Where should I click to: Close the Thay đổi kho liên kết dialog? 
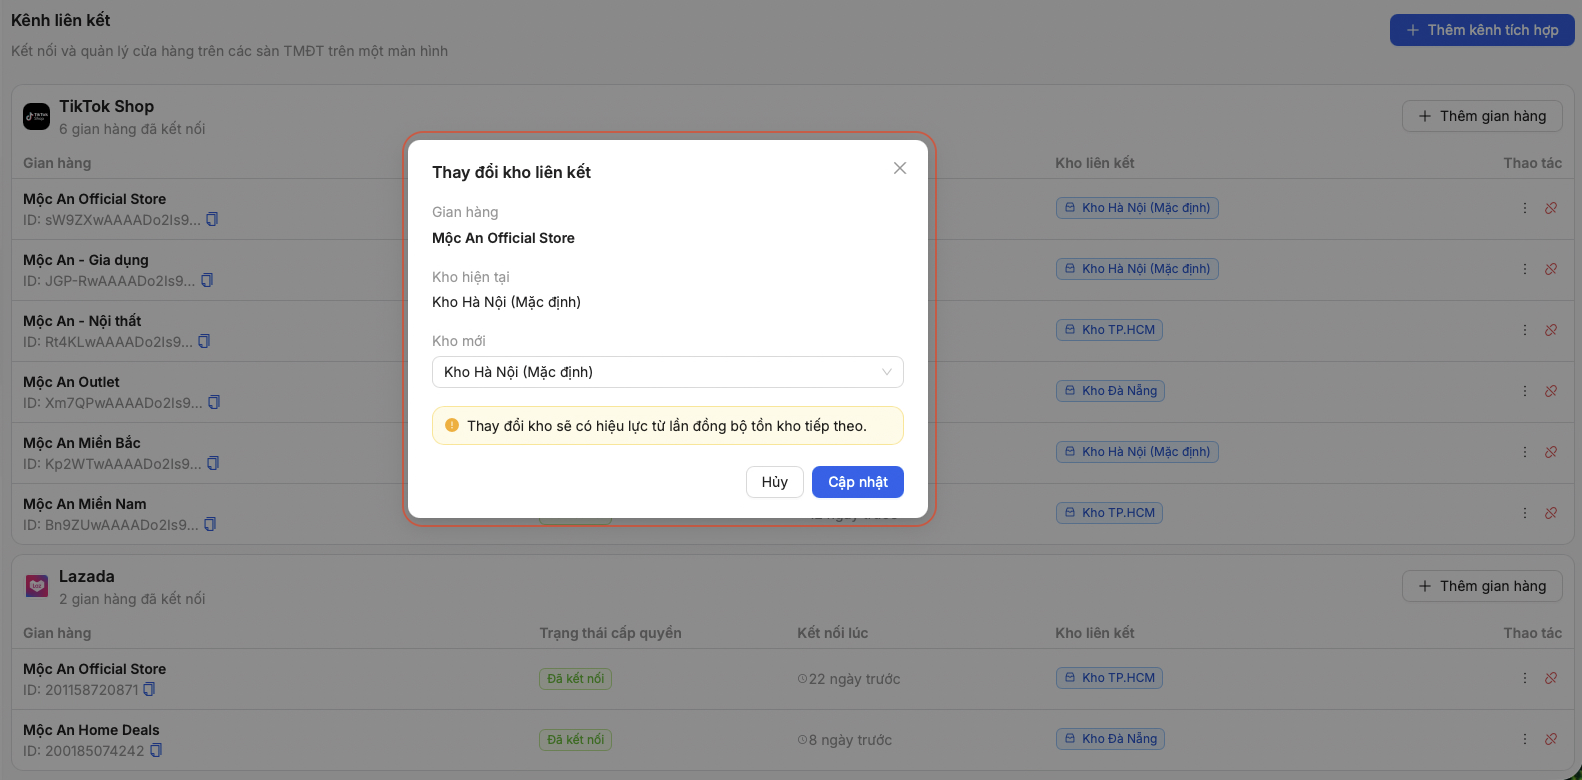click(900, 168)
